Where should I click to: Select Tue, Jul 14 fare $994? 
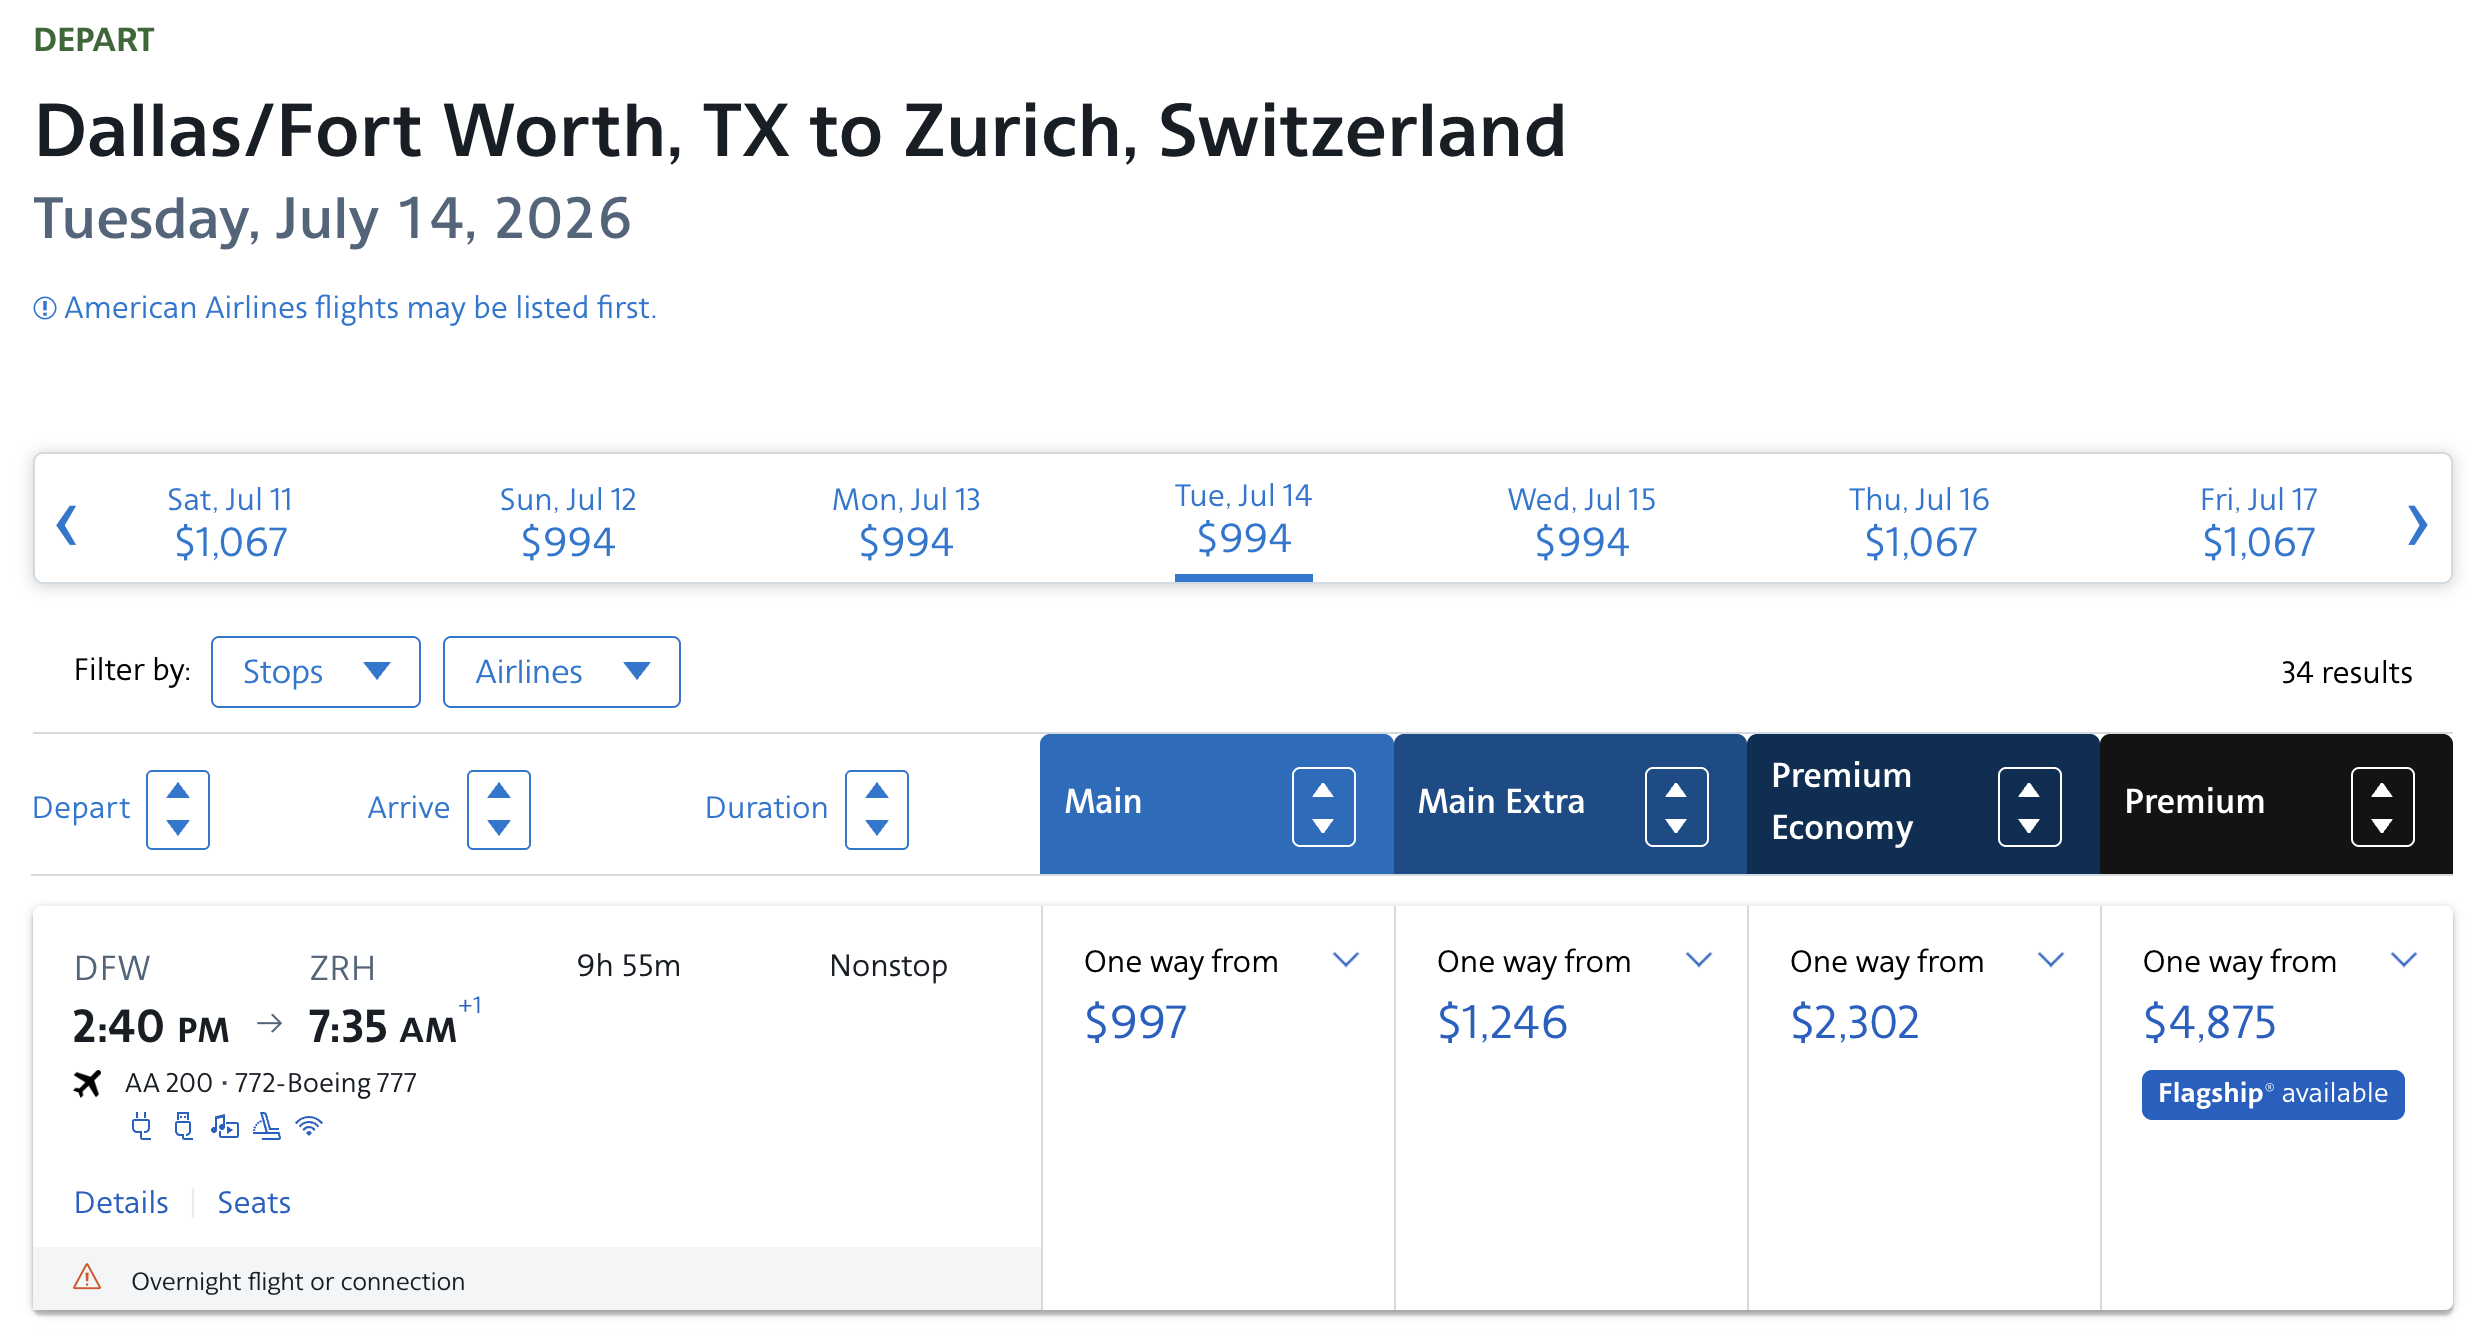1243,519
